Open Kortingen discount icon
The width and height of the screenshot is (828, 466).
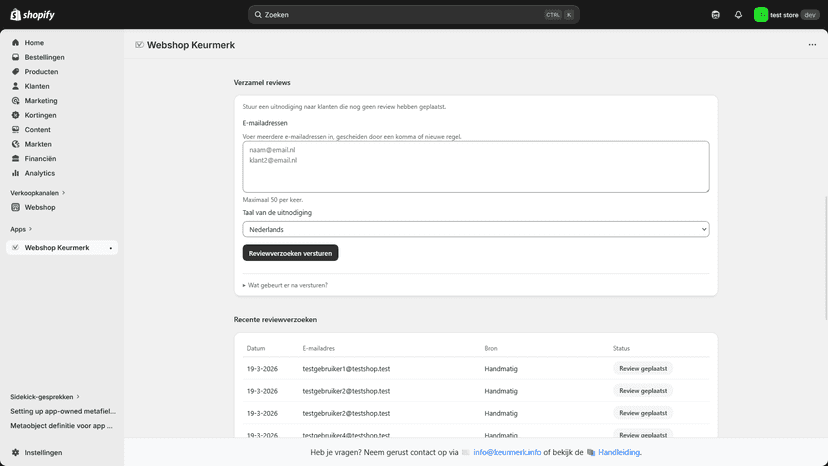coord(15,115)
